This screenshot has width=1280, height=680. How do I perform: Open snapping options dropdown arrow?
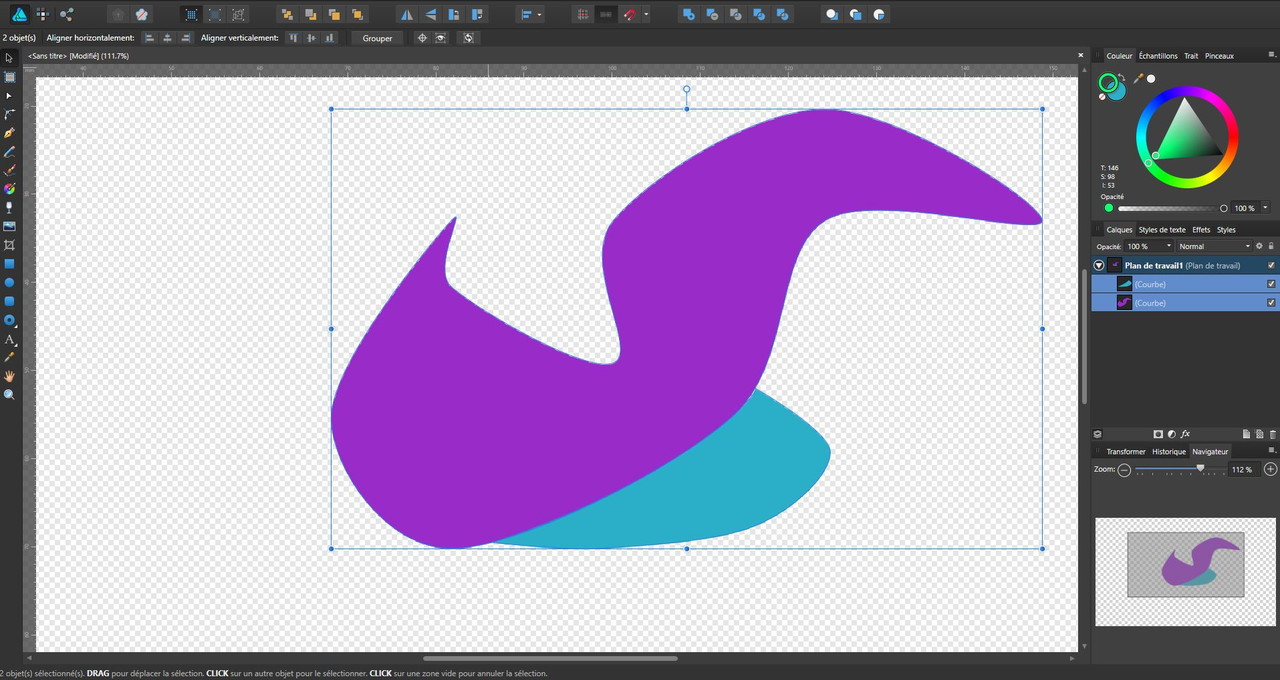(646, 15)
